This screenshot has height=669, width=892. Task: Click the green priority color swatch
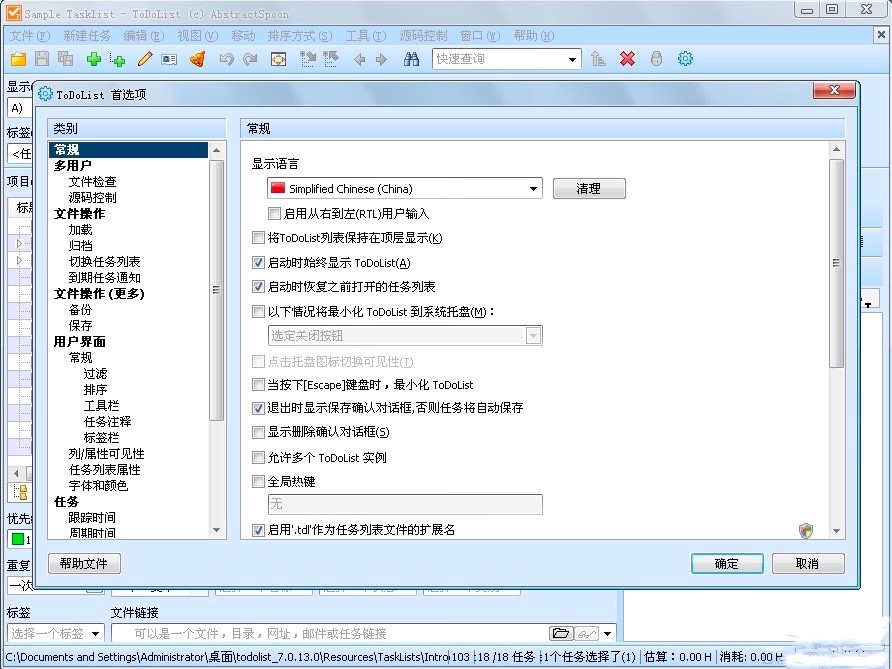[17, 540]
